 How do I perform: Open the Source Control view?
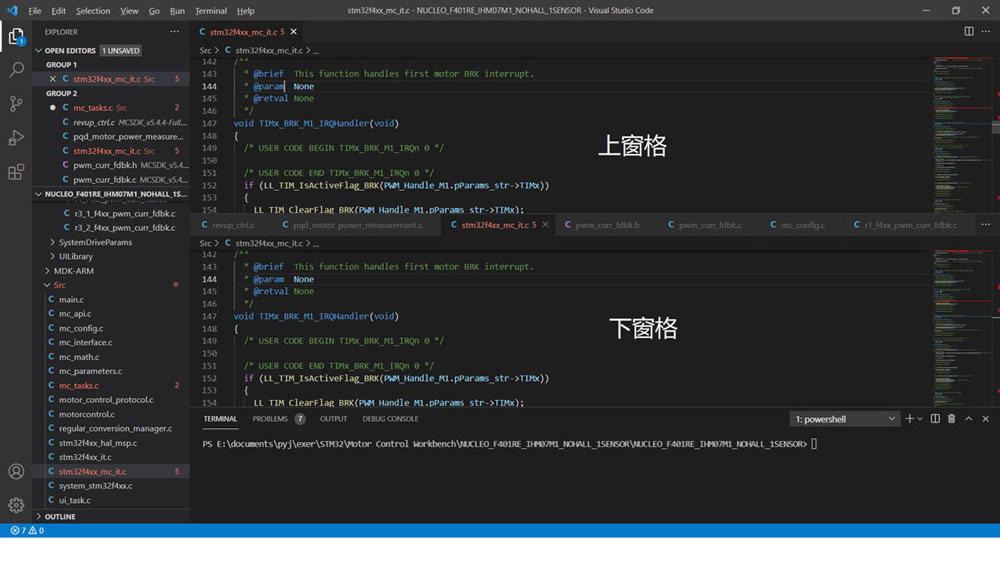click(x=16, y=103)
